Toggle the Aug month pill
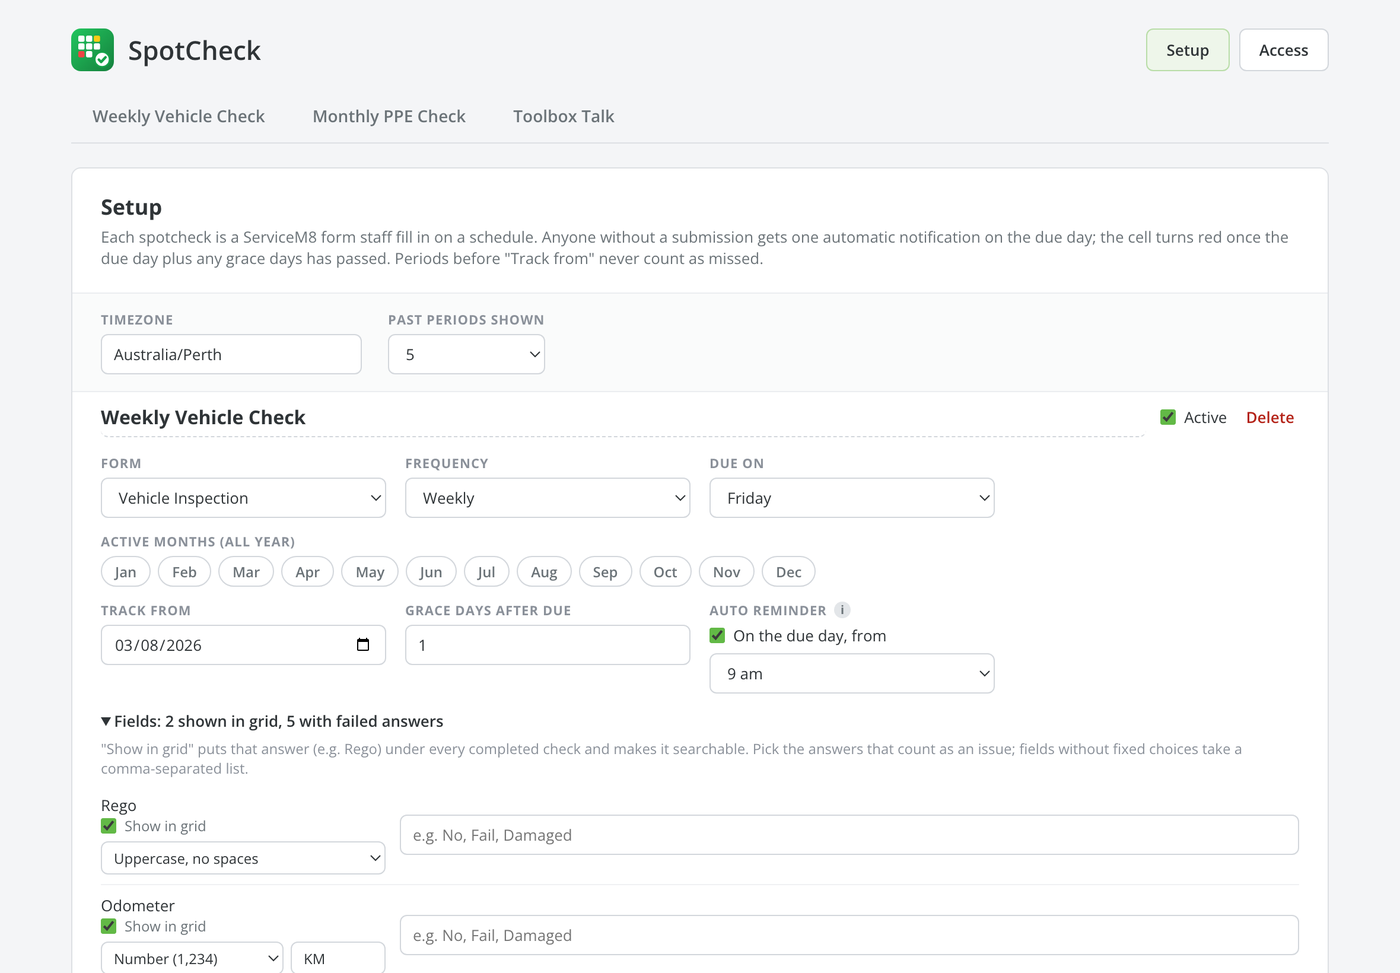Screen dimensions: 1400x973 544,572
